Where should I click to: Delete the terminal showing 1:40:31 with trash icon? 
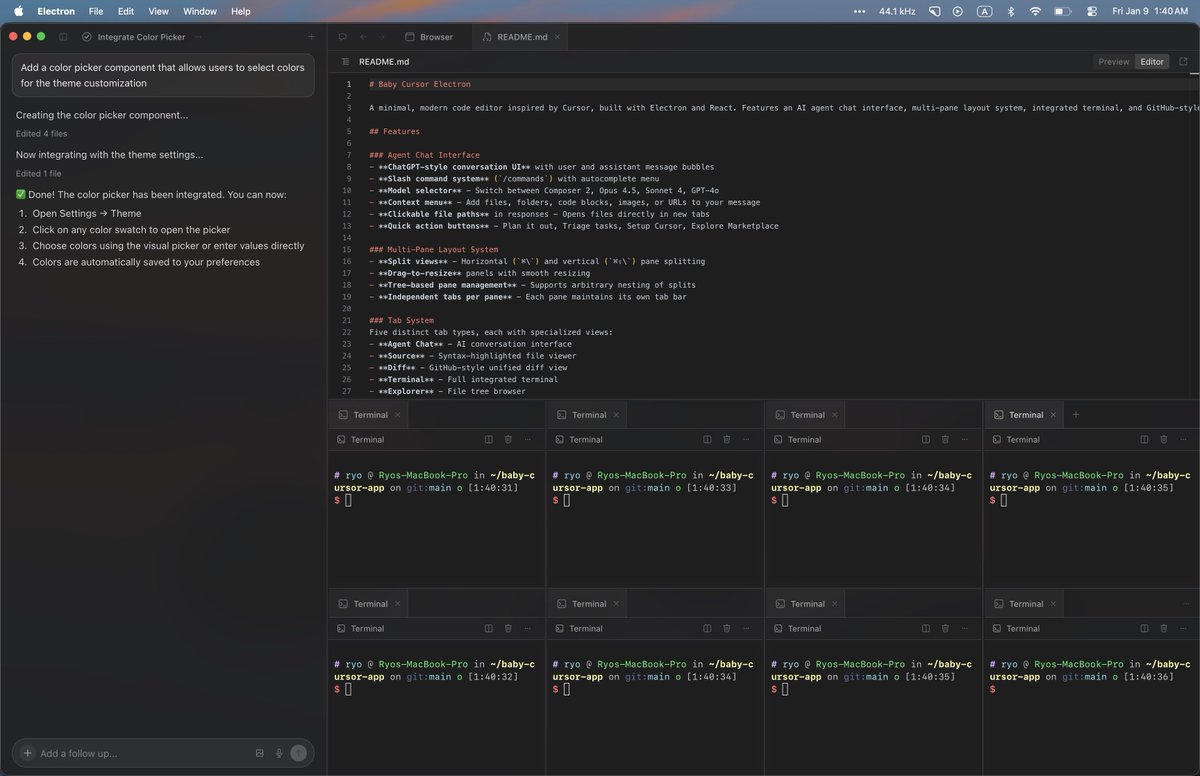508,439
